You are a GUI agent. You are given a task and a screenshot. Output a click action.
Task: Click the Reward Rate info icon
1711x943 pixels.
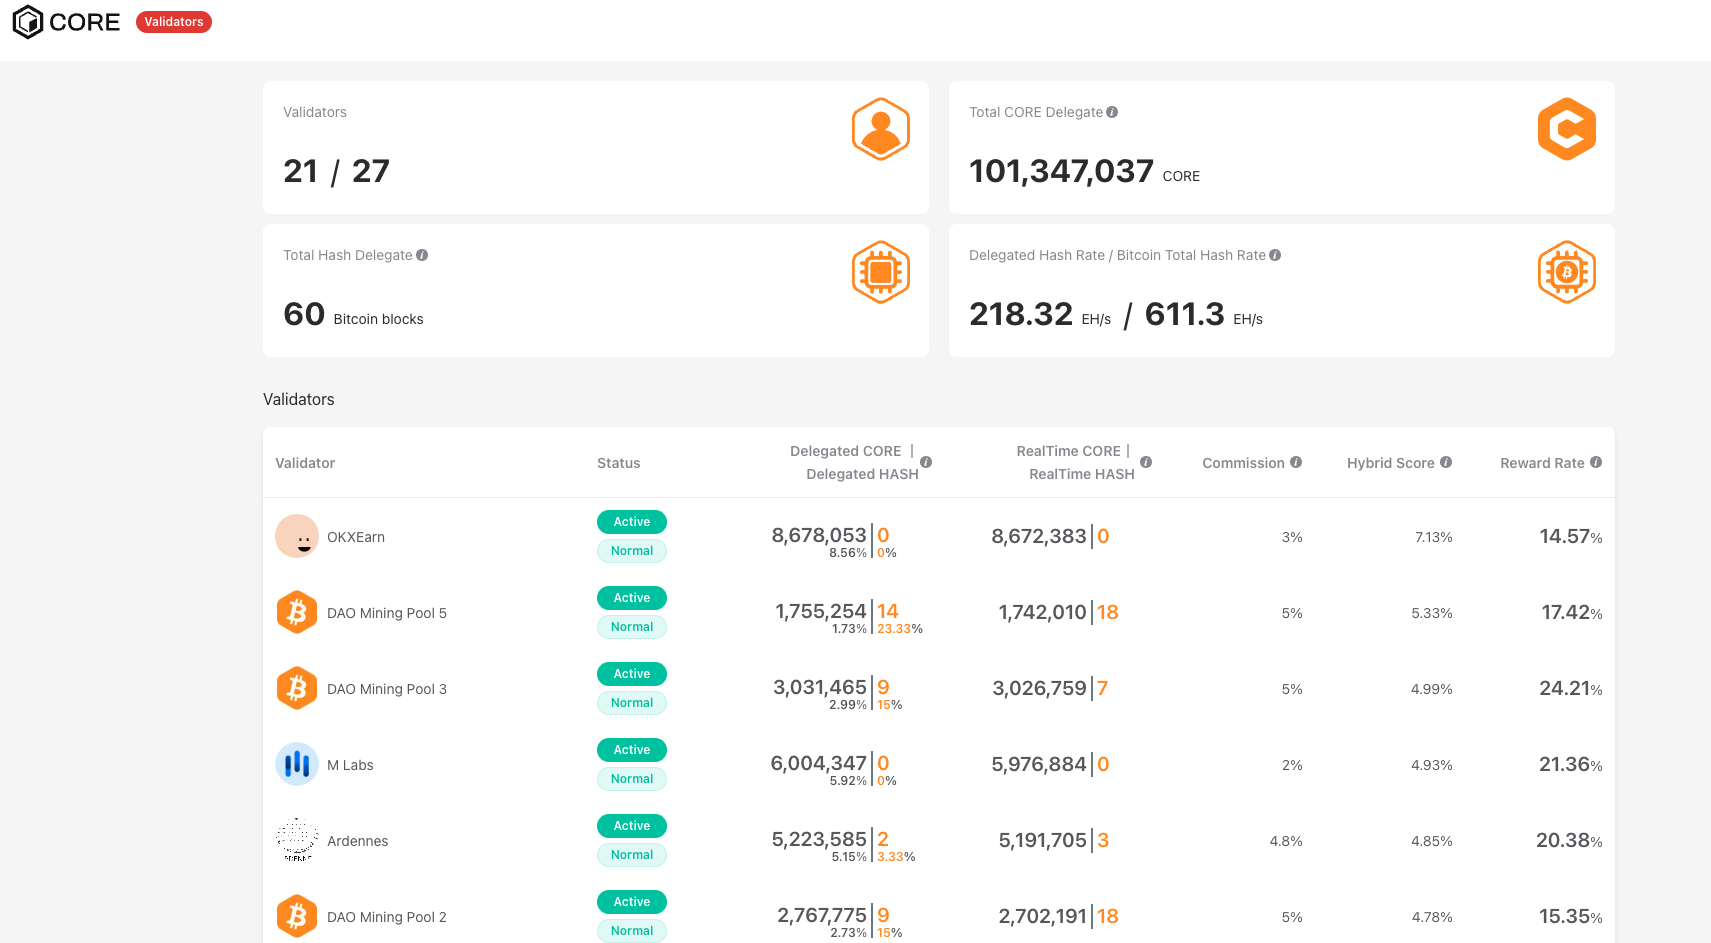pos(1596,462)
